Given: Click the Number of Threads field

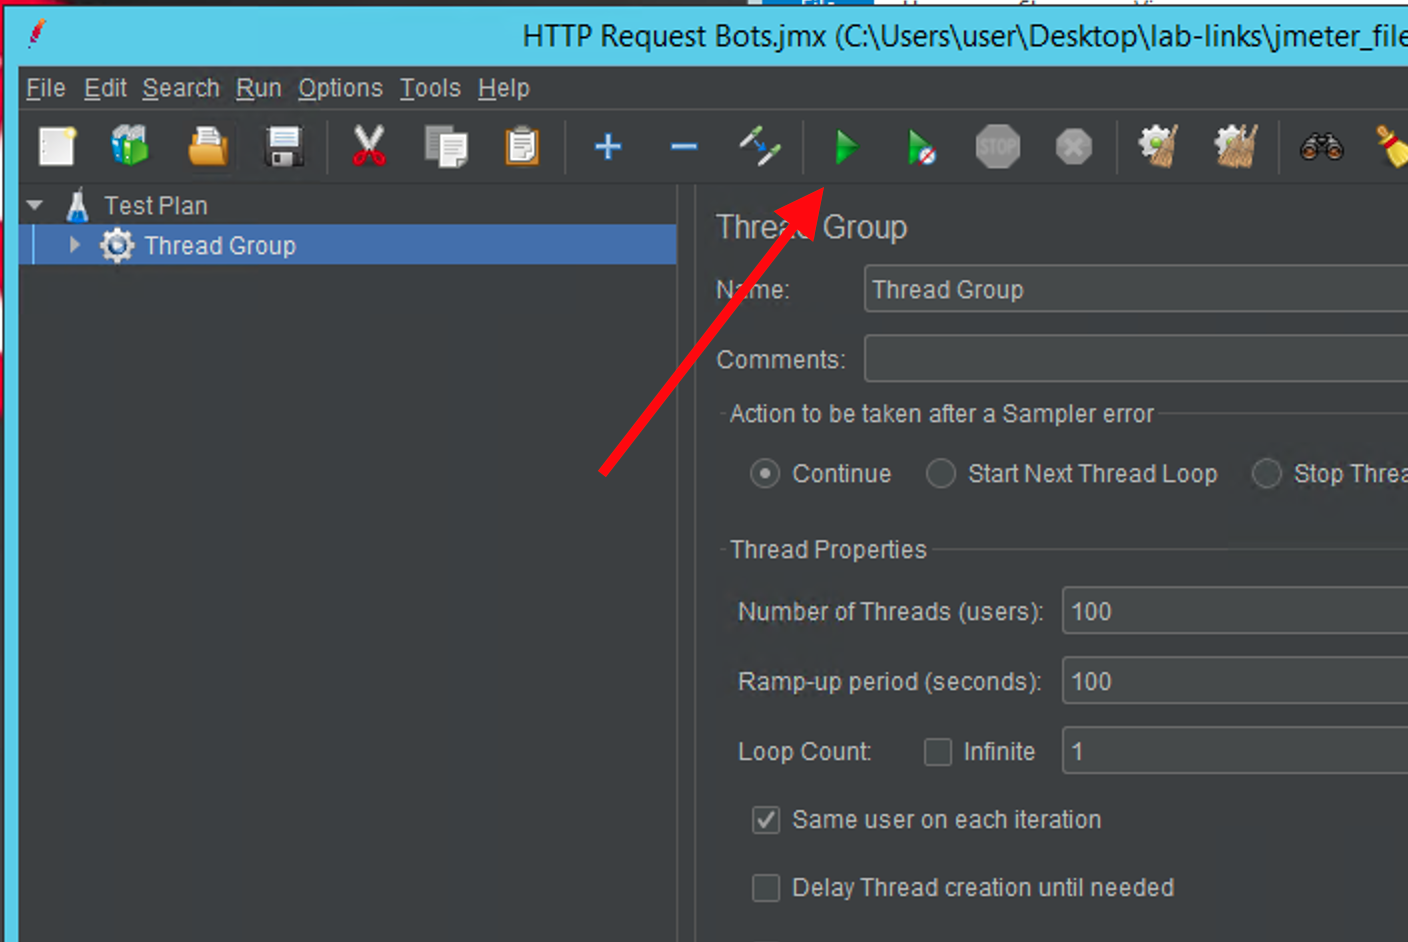Looking at the screenshot, I should point(1235,611).
